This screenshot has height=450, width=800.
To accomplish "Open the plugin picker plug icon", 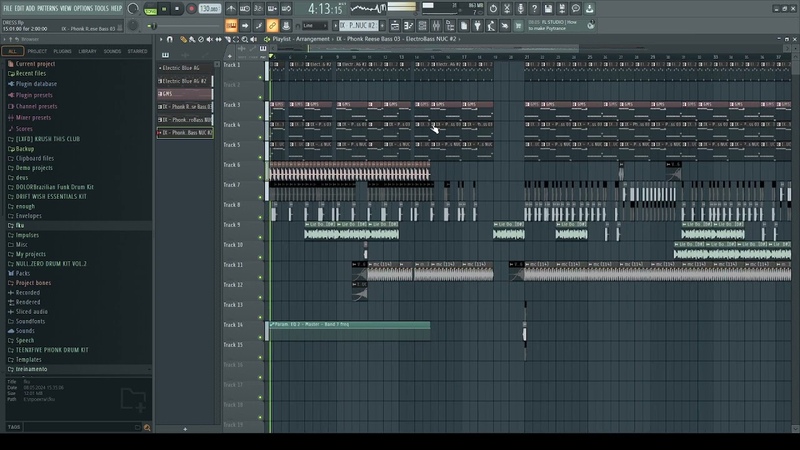I will pyautogui.click(x=478, y=26).
